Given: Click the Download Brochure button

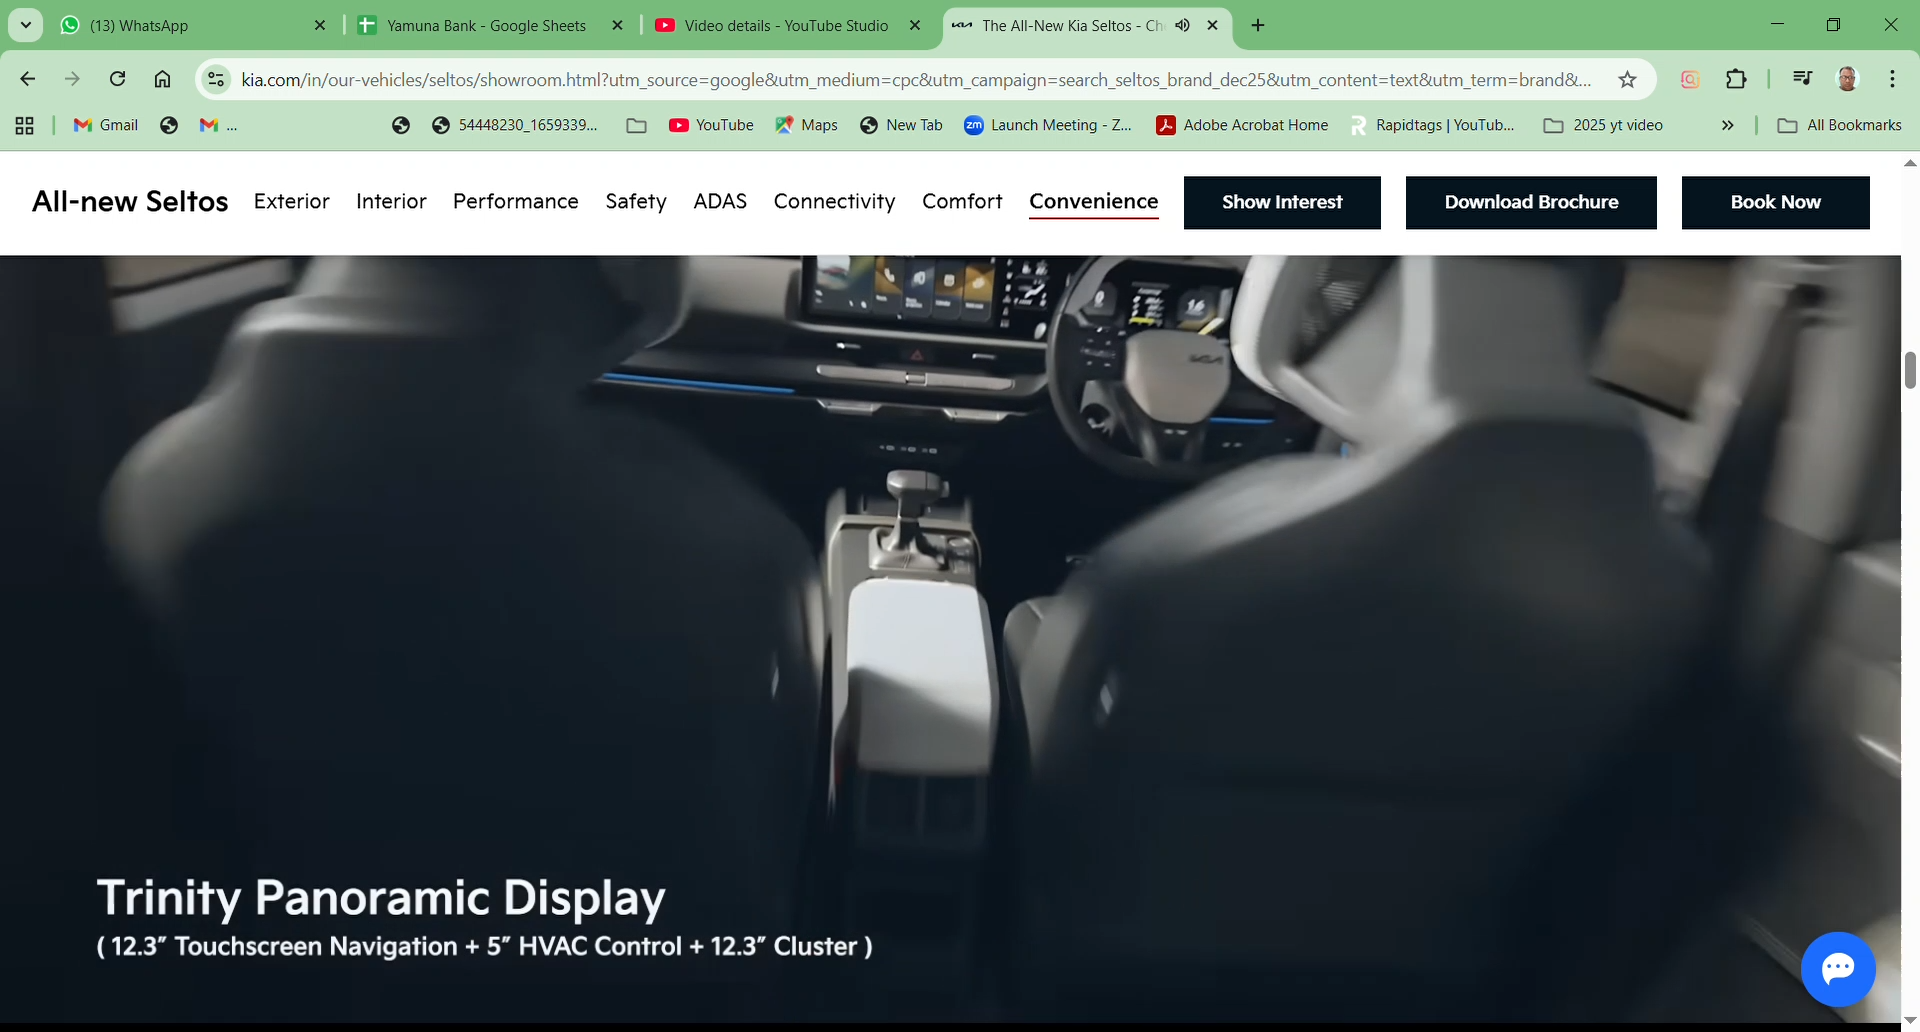Looking at the screenshot, I should [1530, 202].
